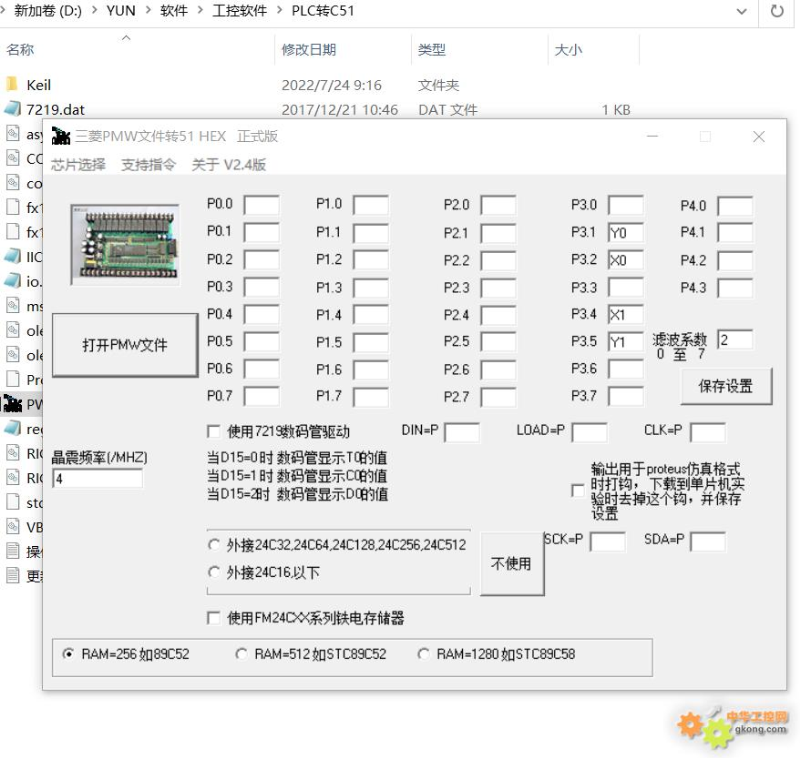Click the refresh icon in address bar
This screenshot has width=800, height=758.
[776, 12]
